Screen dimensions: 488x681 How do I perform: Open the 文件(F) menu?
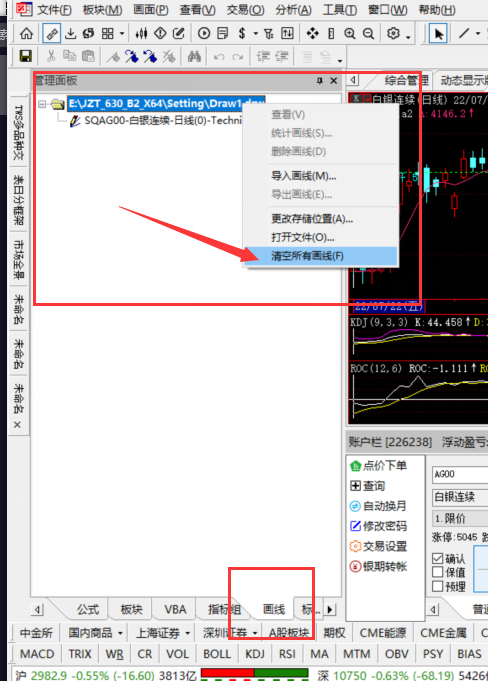(54, 9)
